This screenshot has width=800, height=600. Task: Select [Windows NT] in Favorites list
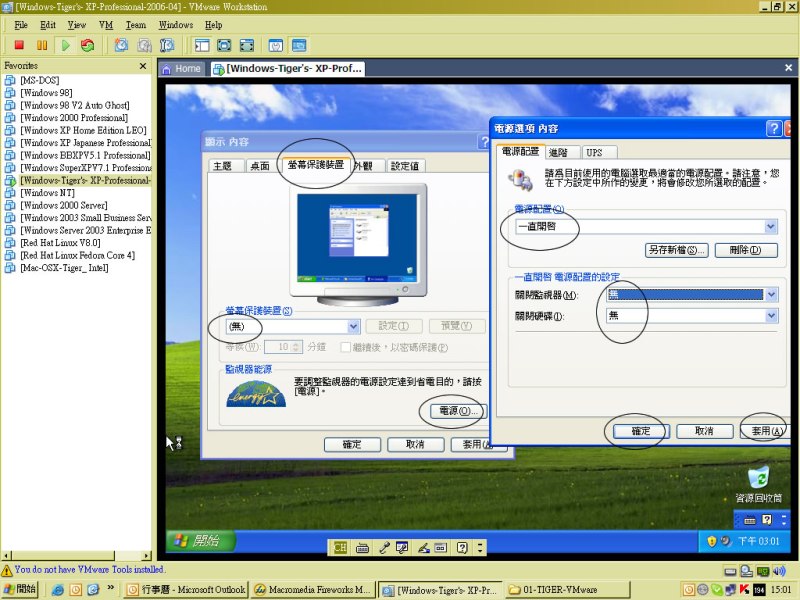(x=47, y=193)
